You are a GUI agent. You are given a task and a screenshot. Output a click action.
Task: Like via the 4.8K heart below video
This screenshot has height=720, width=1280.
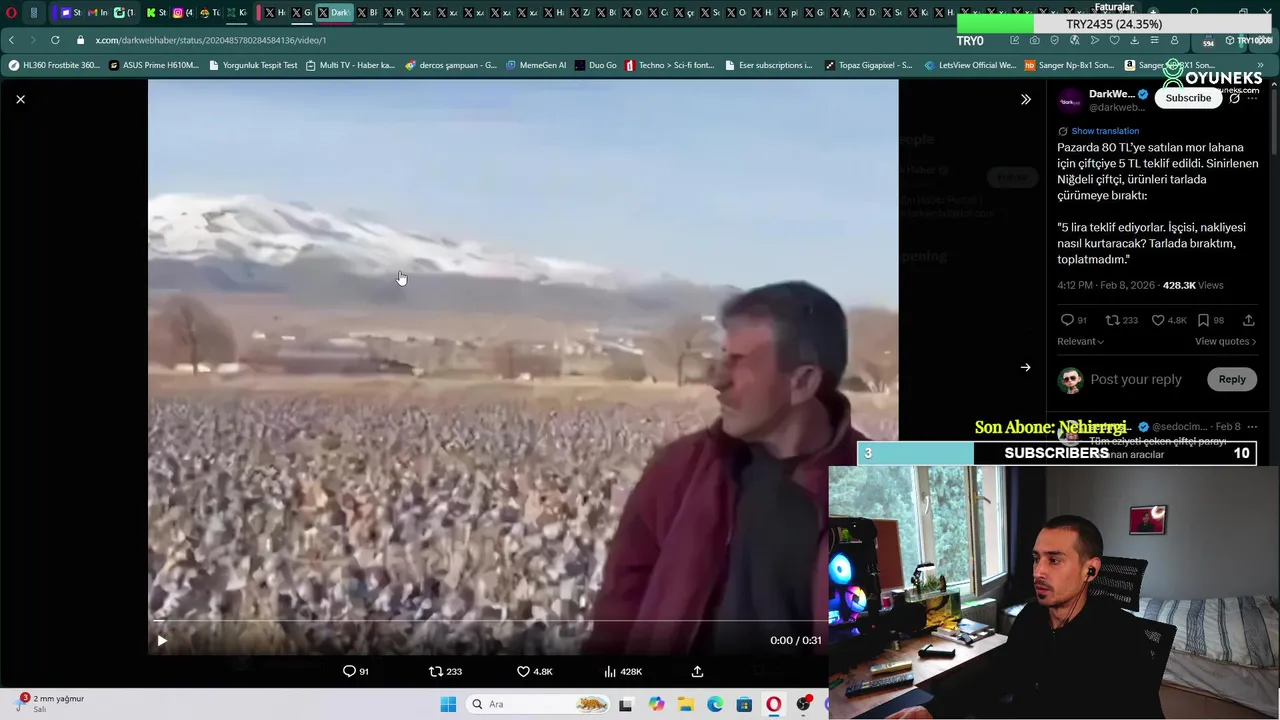point(534,671)
